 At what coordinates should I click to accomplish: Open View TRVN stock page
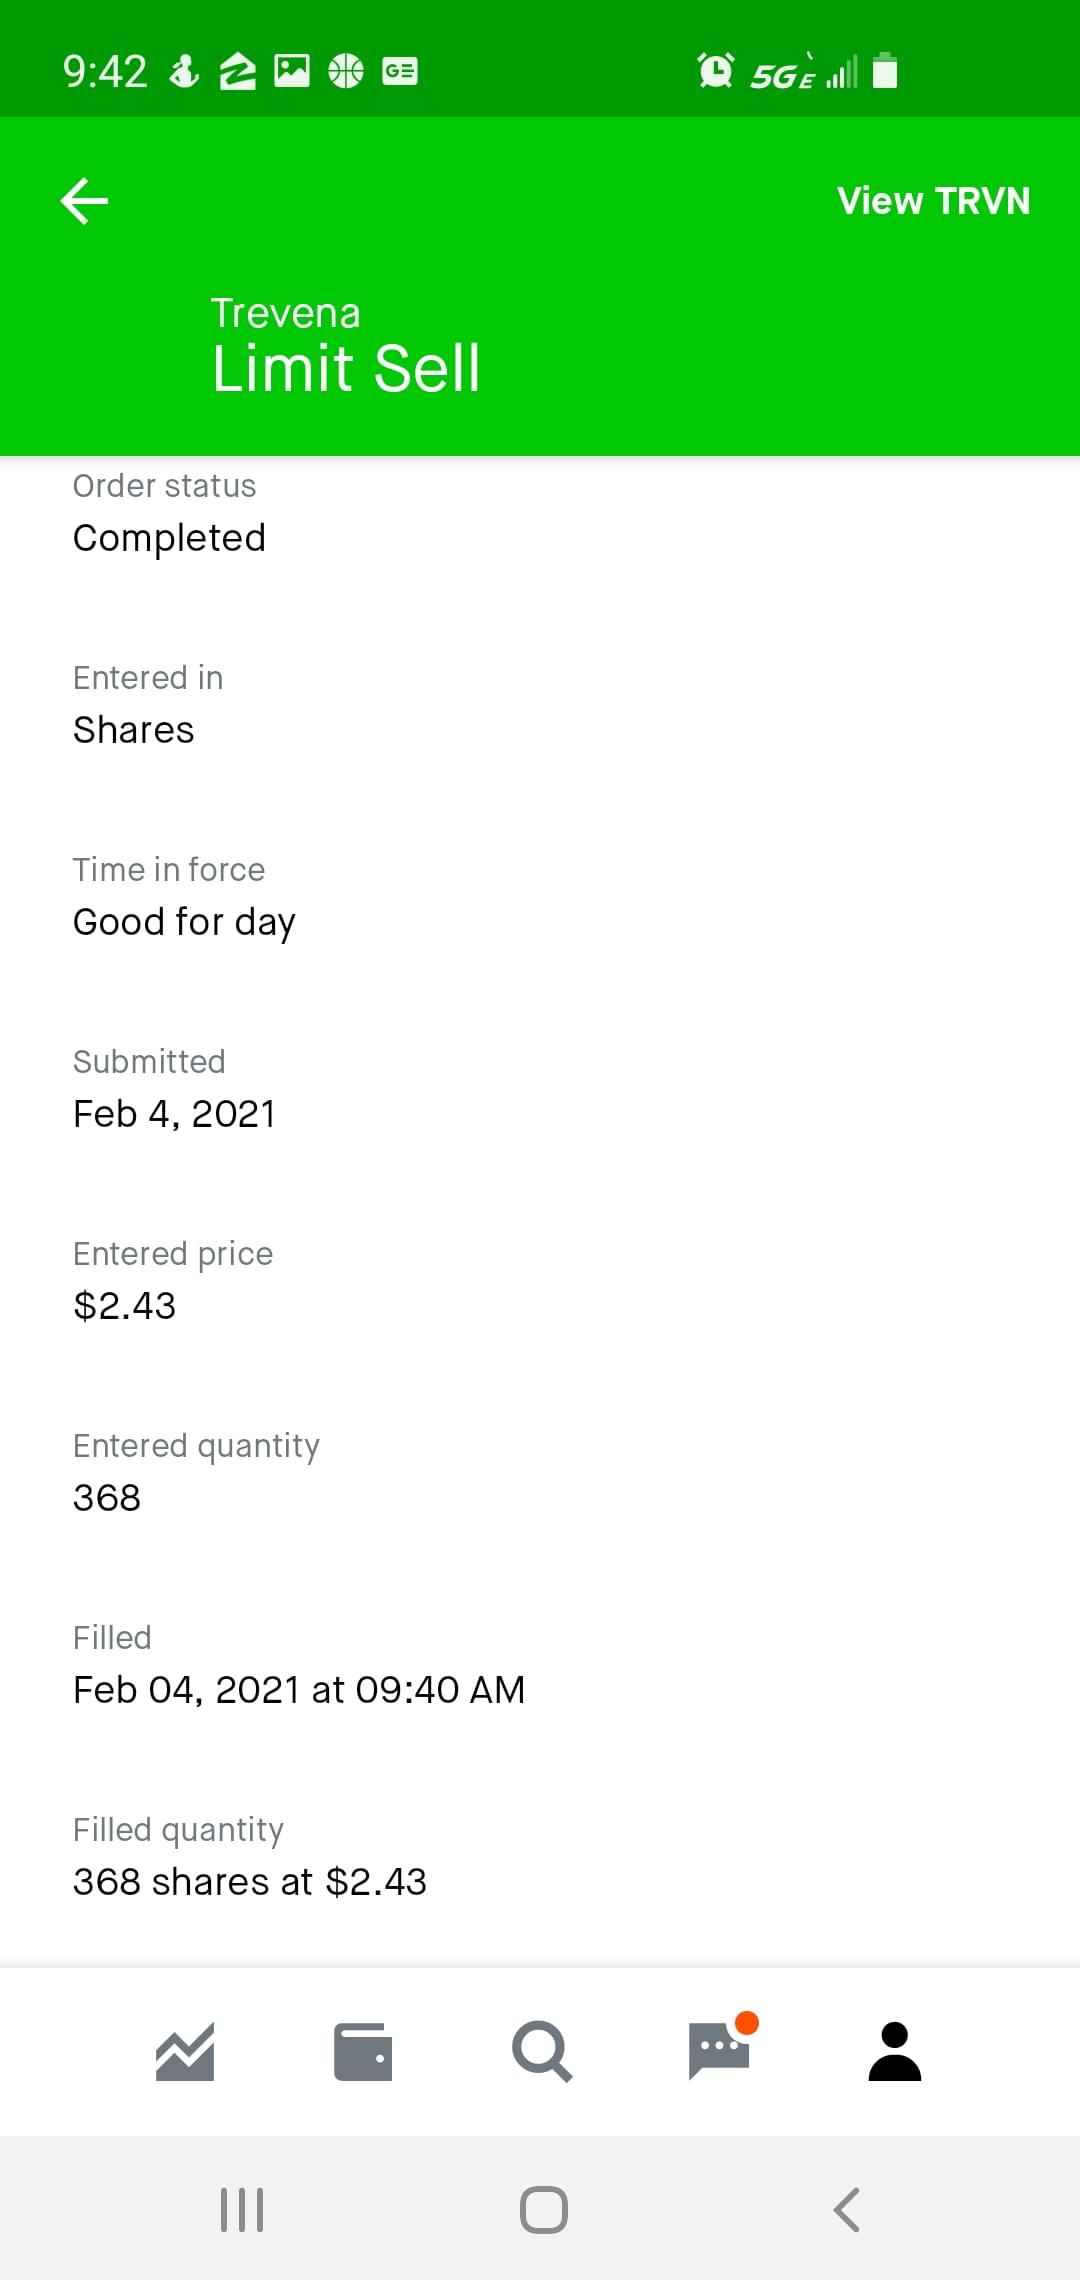pyautogui.click(x=933, y=201)
